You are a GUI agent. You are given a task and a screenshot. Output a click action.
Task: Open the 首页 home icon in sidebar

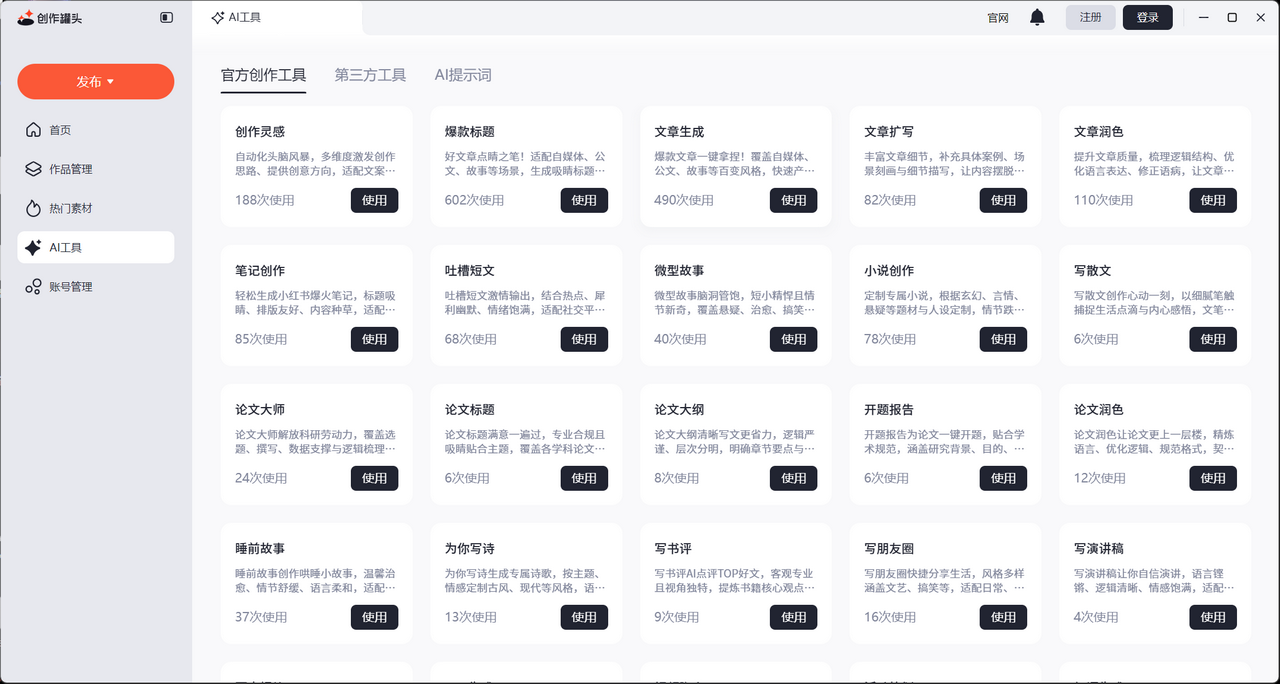tap(35, 129)
